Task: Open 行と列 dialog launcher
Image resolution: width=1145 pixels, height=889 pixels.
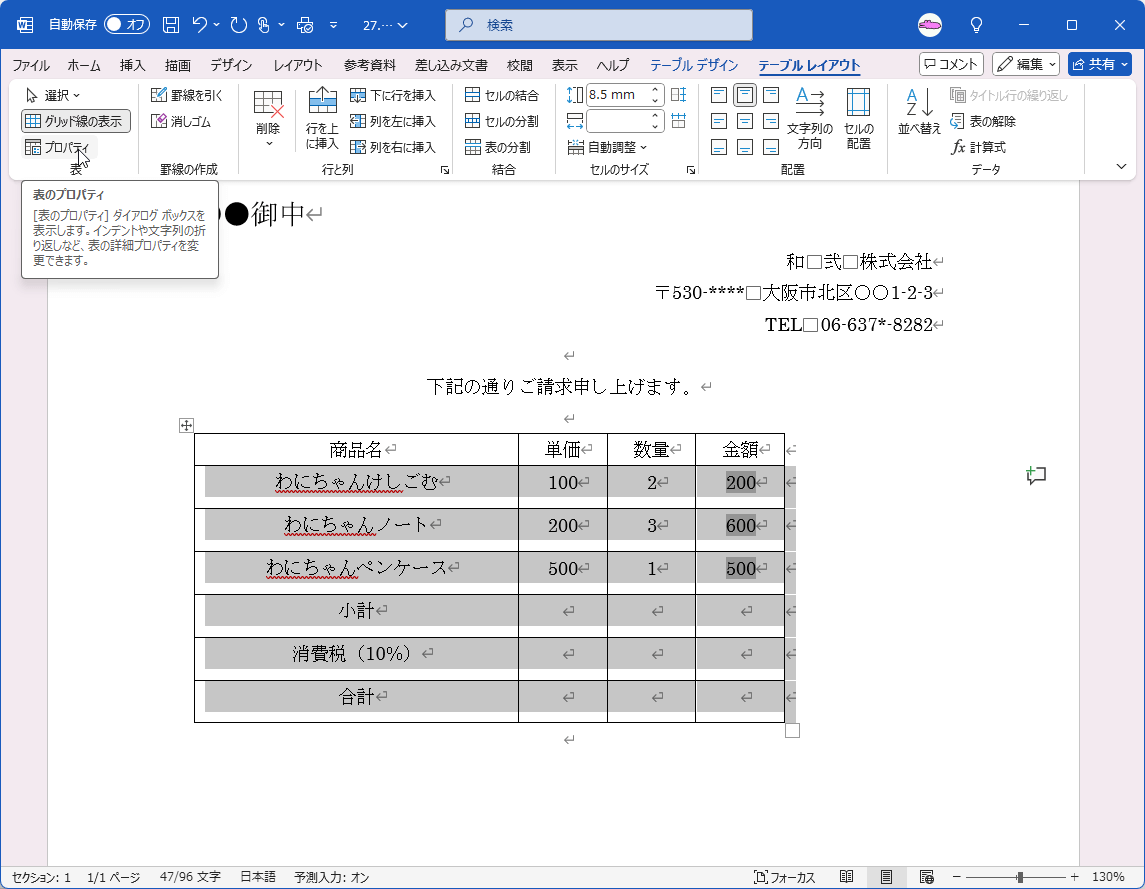Action: coord(445,170)
